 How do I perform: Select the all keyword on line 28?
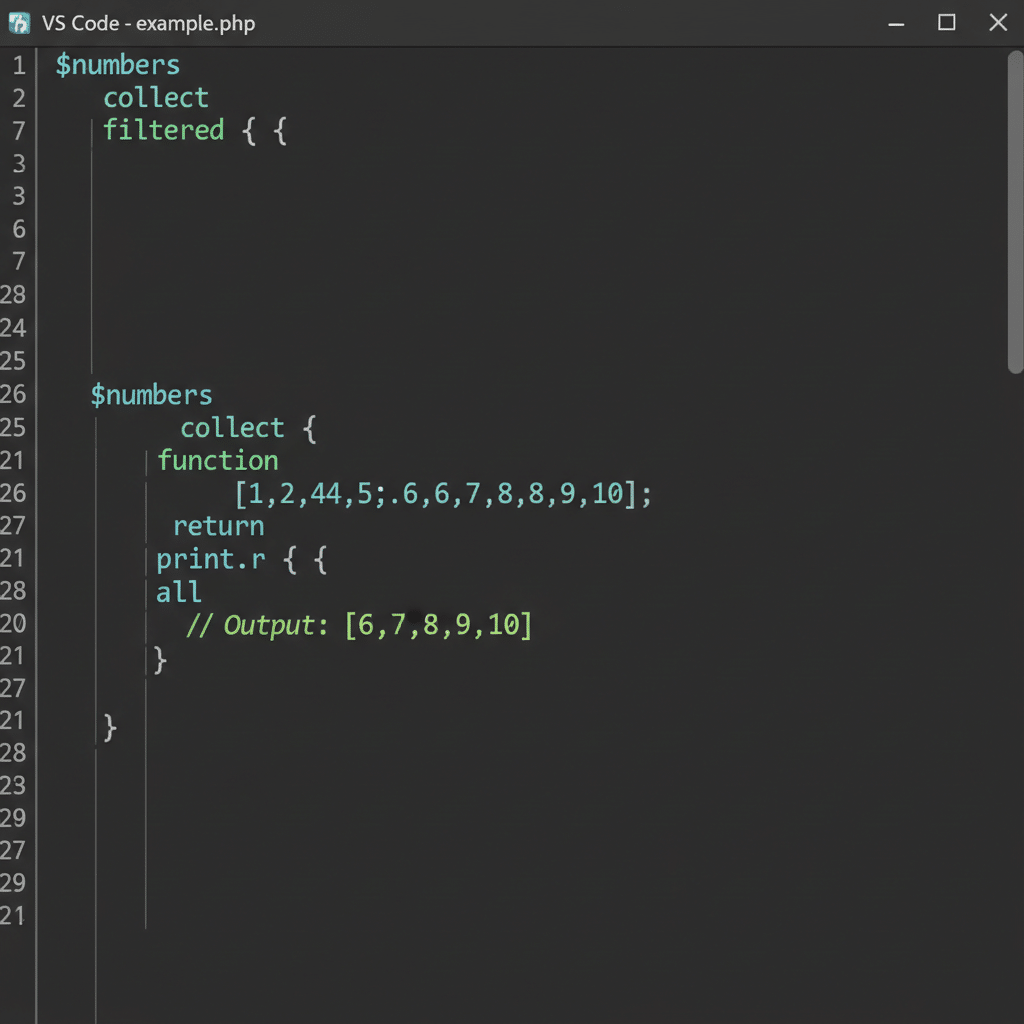[178, 592]
